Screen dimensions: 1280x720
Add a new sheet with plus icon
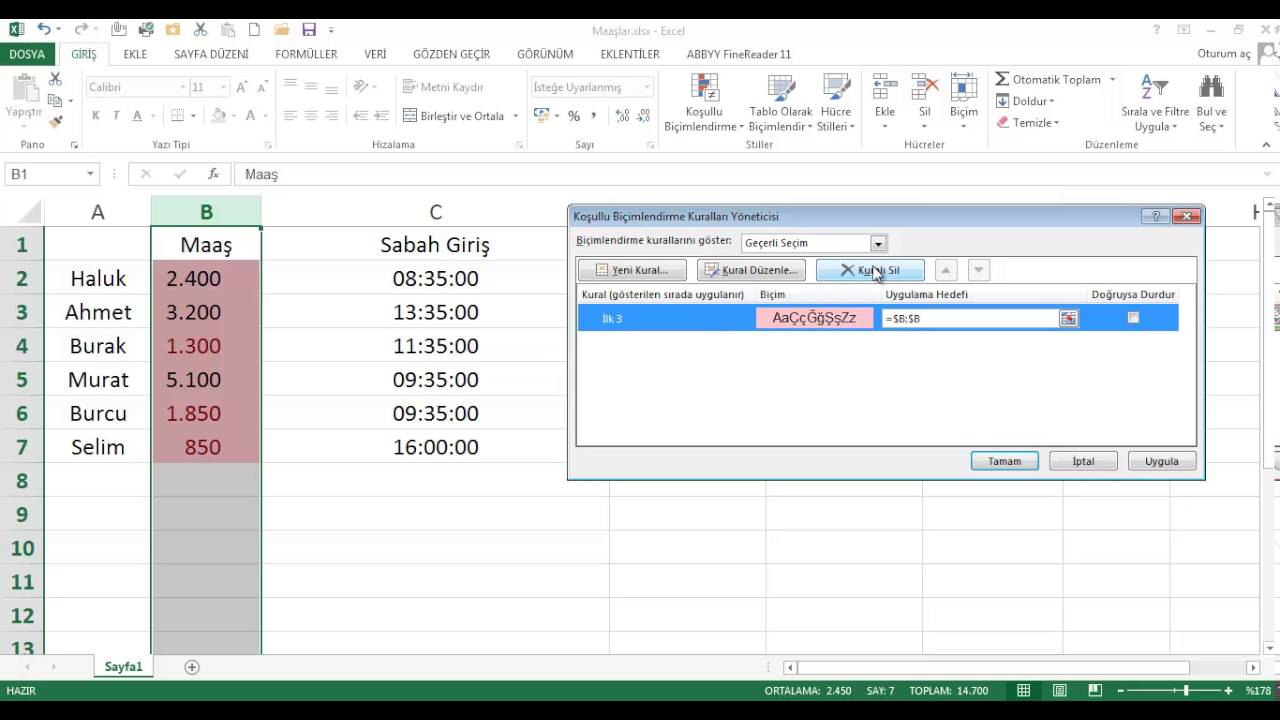click(192, 667)
